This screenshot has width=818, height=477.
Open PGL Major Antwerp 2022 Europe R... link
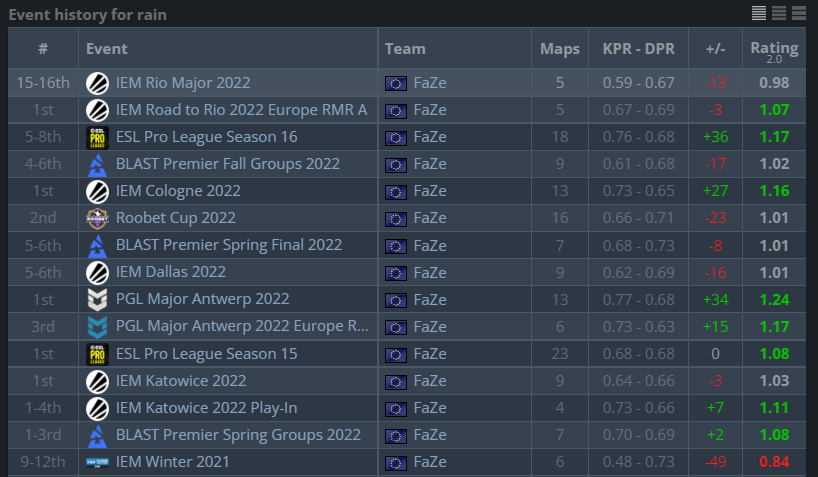[242, 327]
